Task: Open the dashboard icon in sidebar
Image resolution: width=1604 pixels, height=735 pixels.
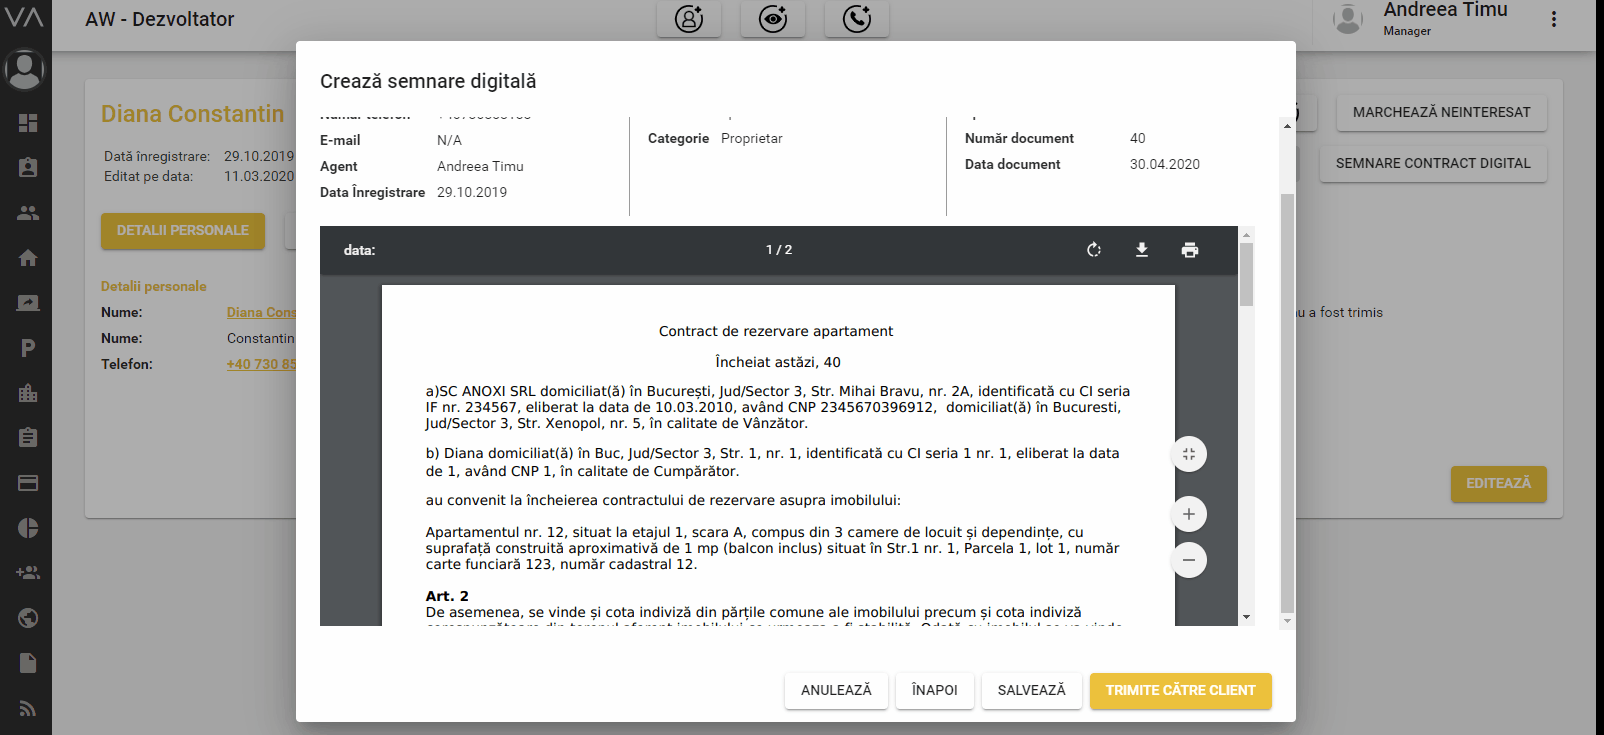Action: [28, 123]
